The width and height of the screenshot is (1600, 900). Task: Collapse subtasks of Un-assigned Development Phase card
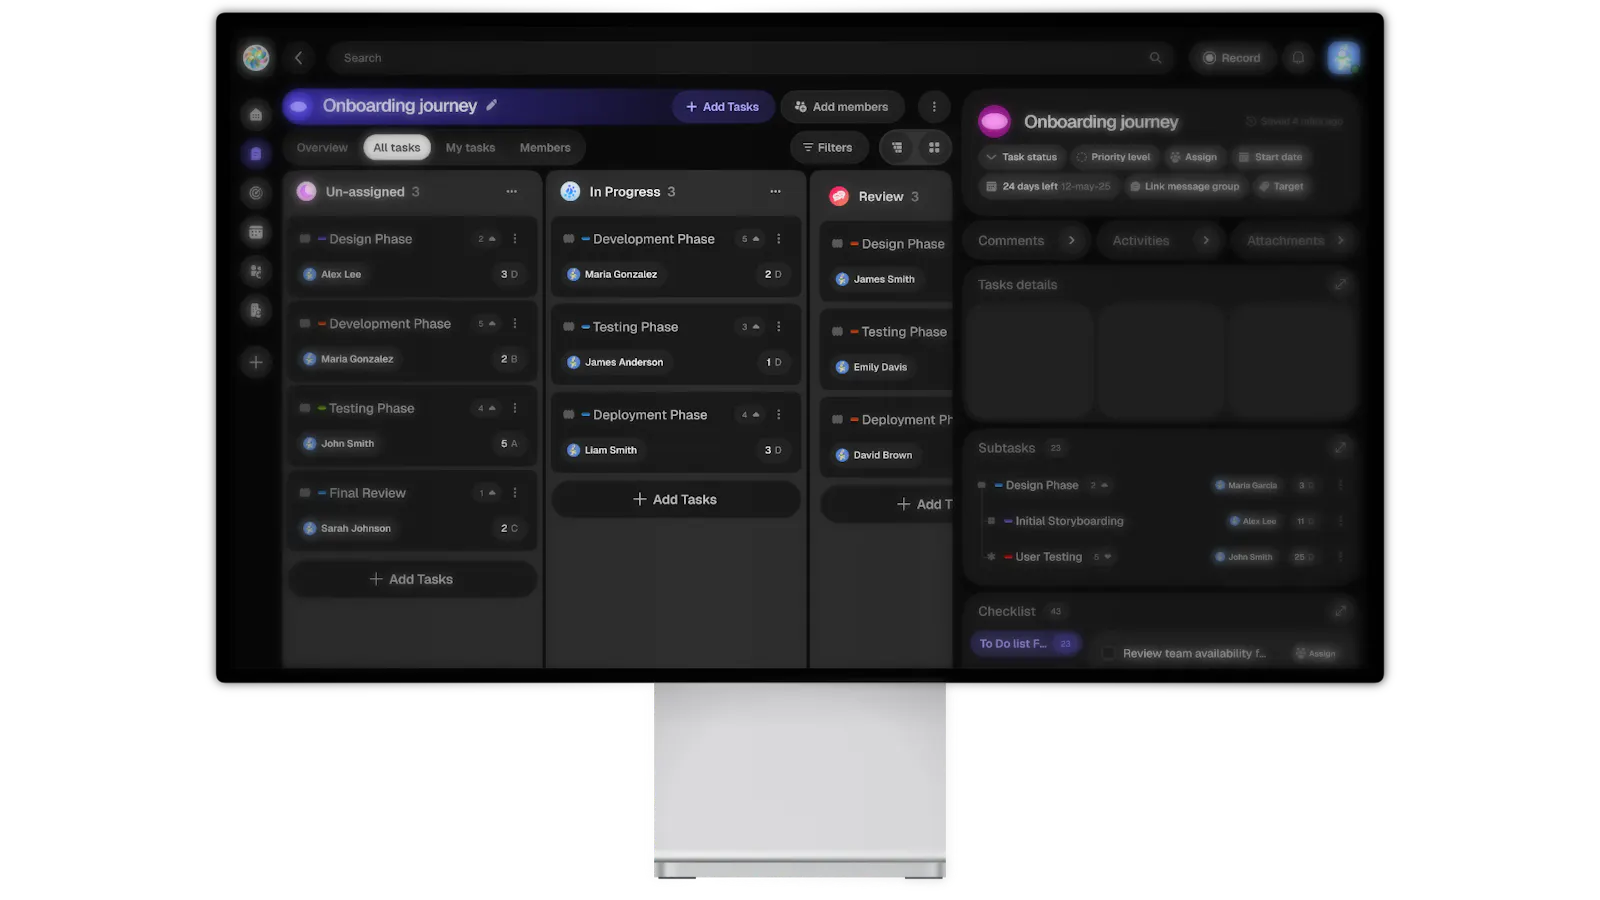(487, 324)
